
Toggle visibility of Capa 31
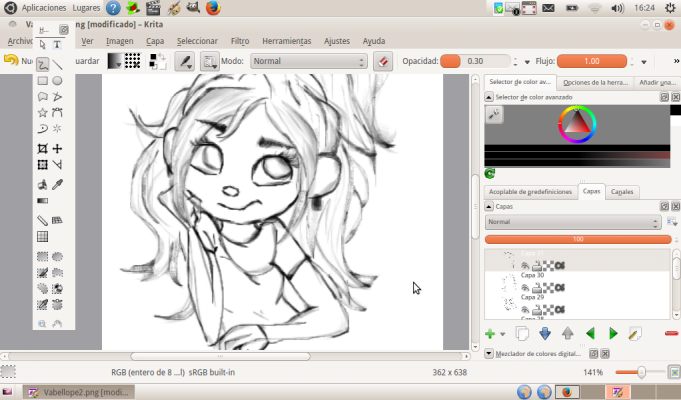[x=525, y=266]
